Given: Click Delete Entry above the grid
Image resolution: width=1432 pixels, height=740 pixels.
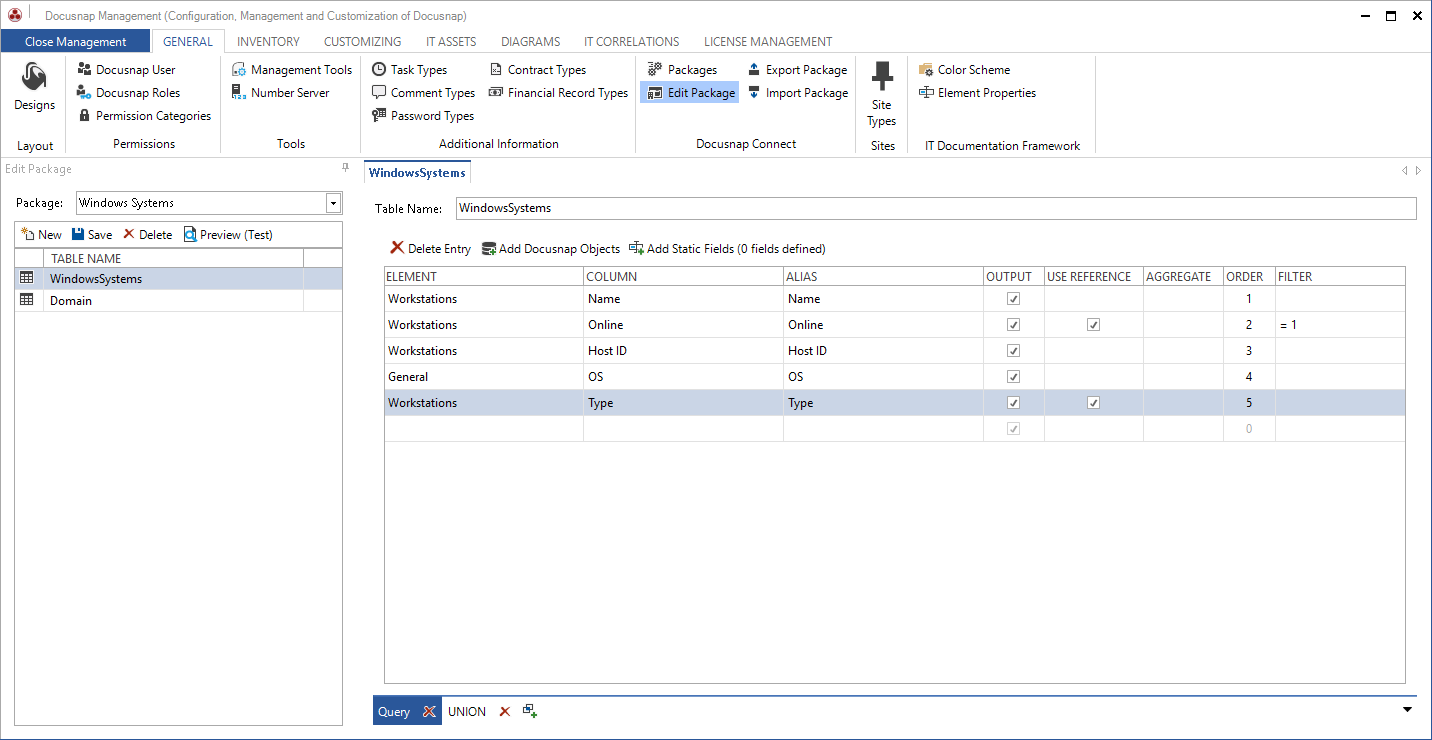Looking at the screenshot, I should 430,249.
